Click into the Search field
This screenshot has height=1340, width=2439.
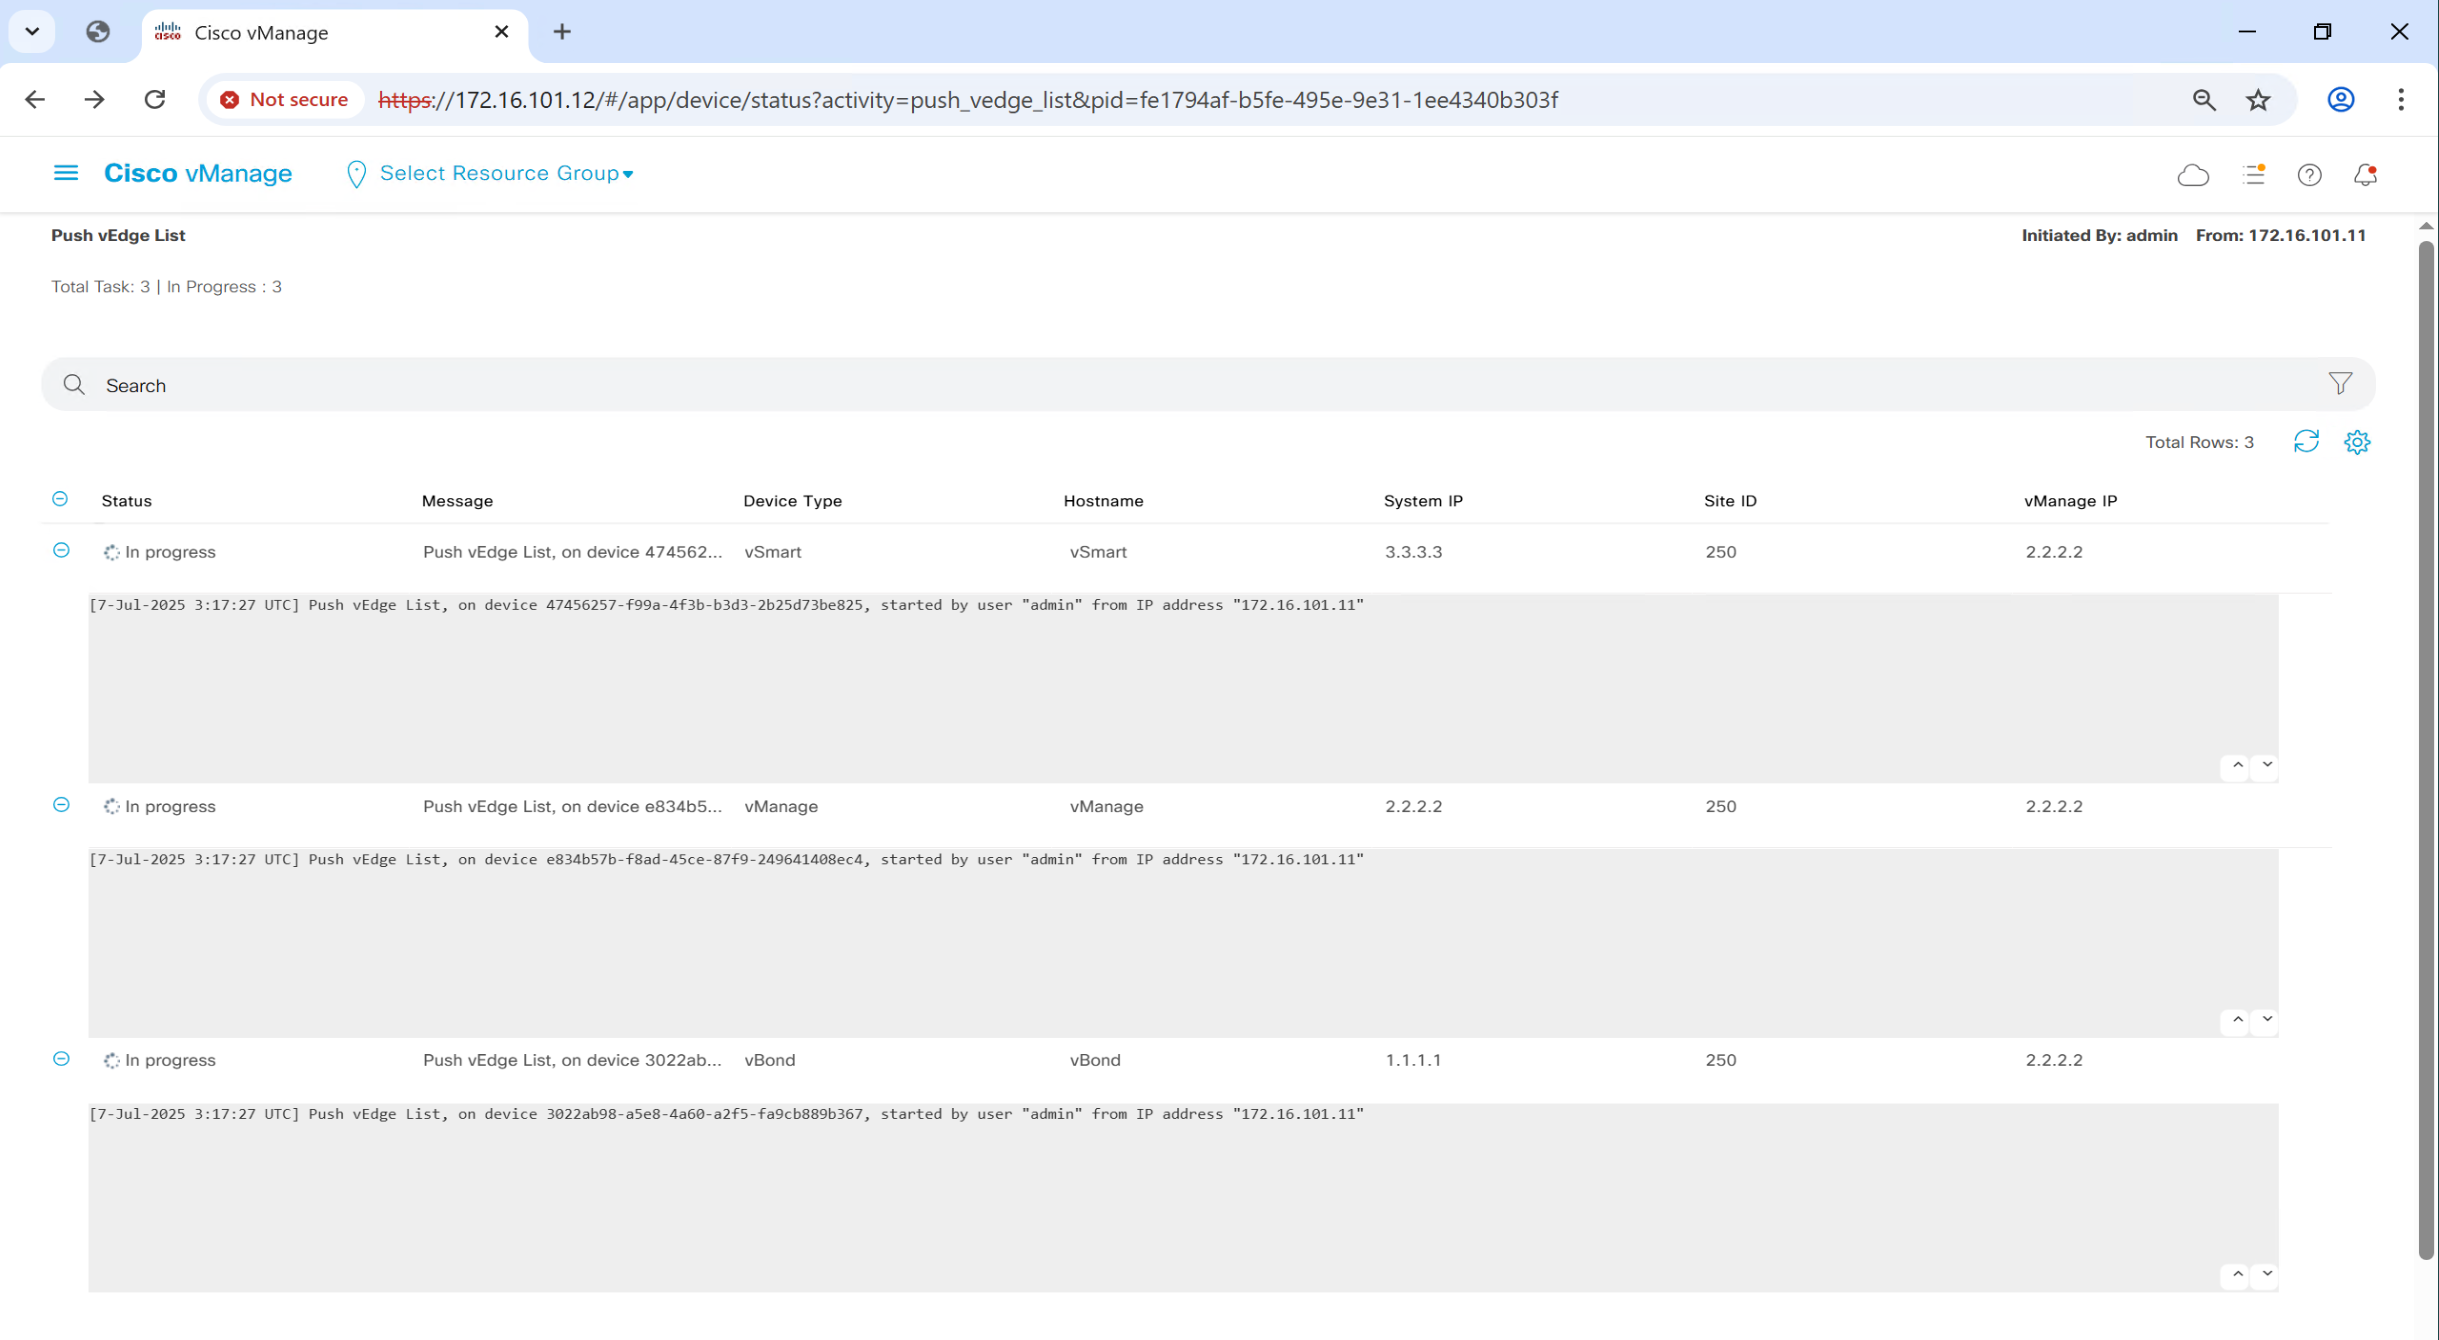tap(1200, 385)
